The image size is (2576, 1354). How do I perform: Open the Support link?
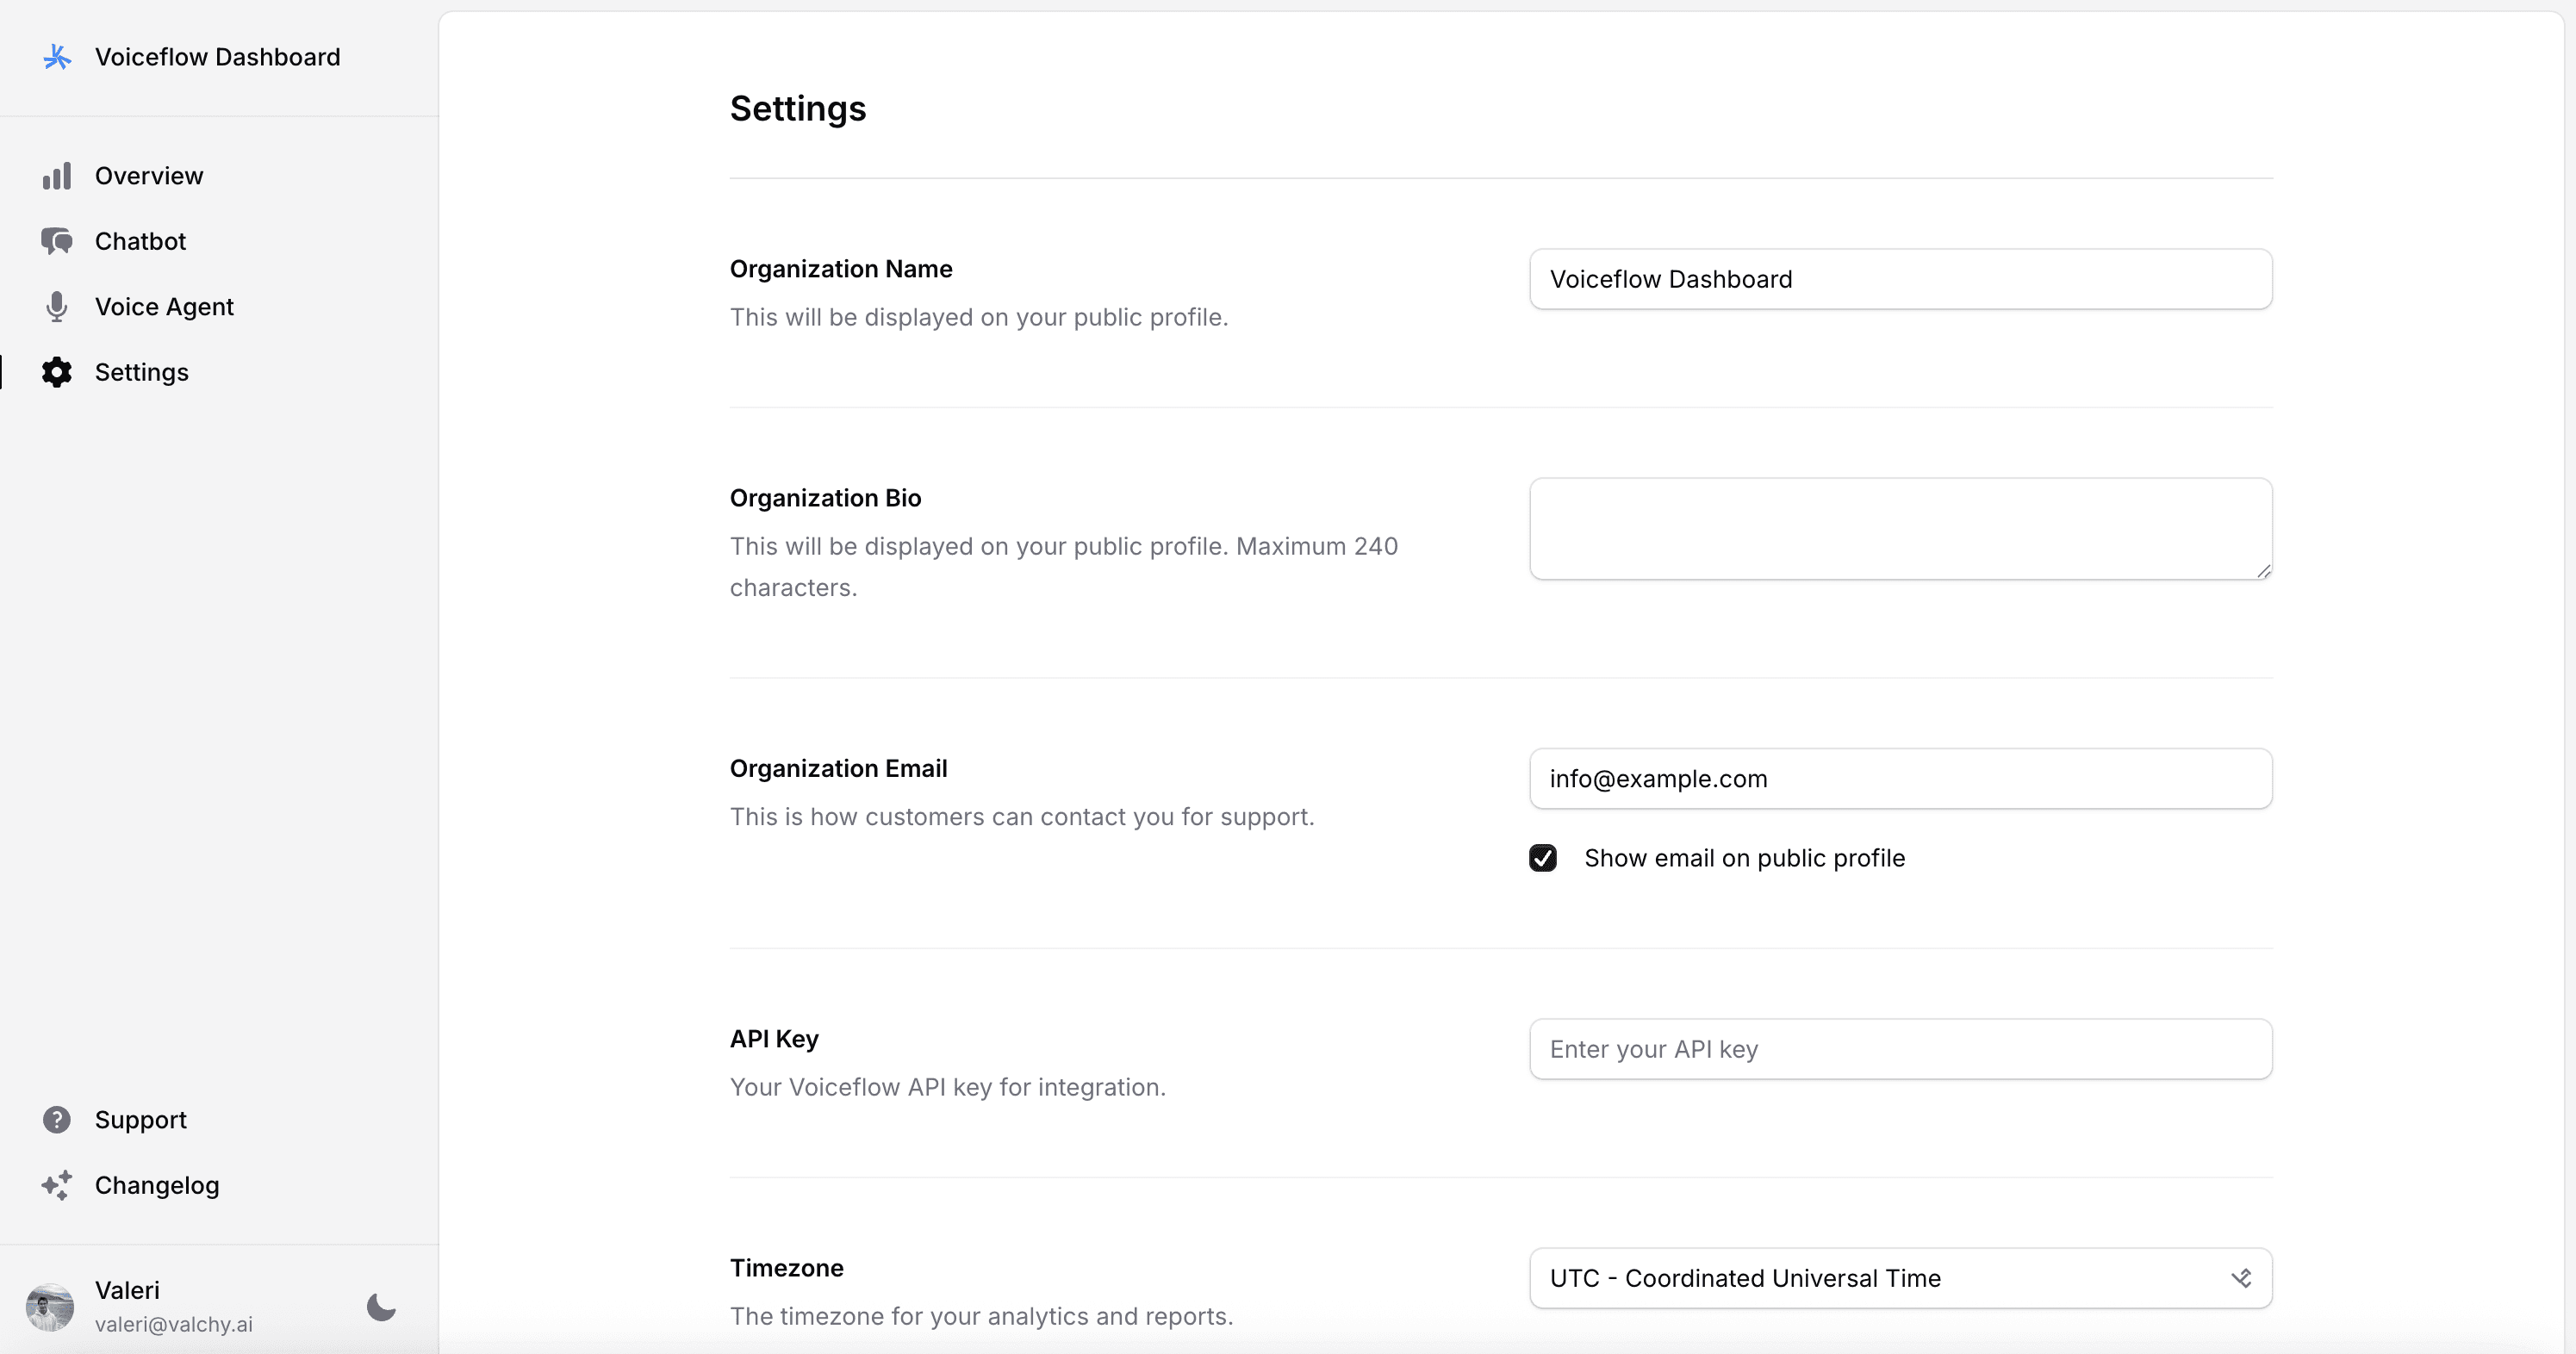[x=141, y=1120]
